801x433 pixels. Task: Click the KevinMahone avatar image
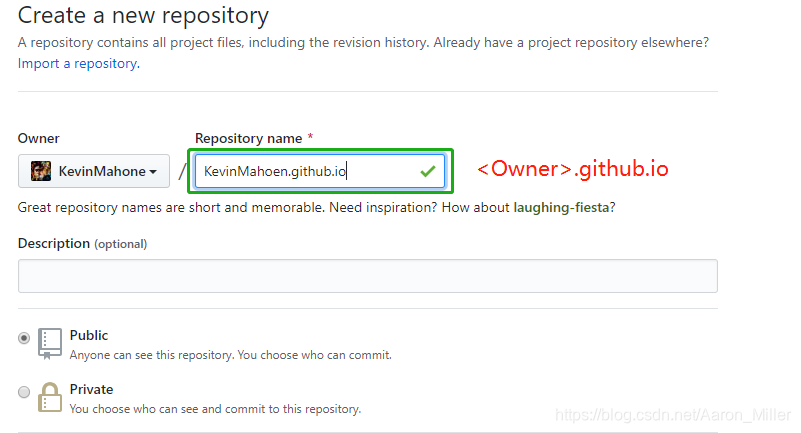[x=41, y=171]
